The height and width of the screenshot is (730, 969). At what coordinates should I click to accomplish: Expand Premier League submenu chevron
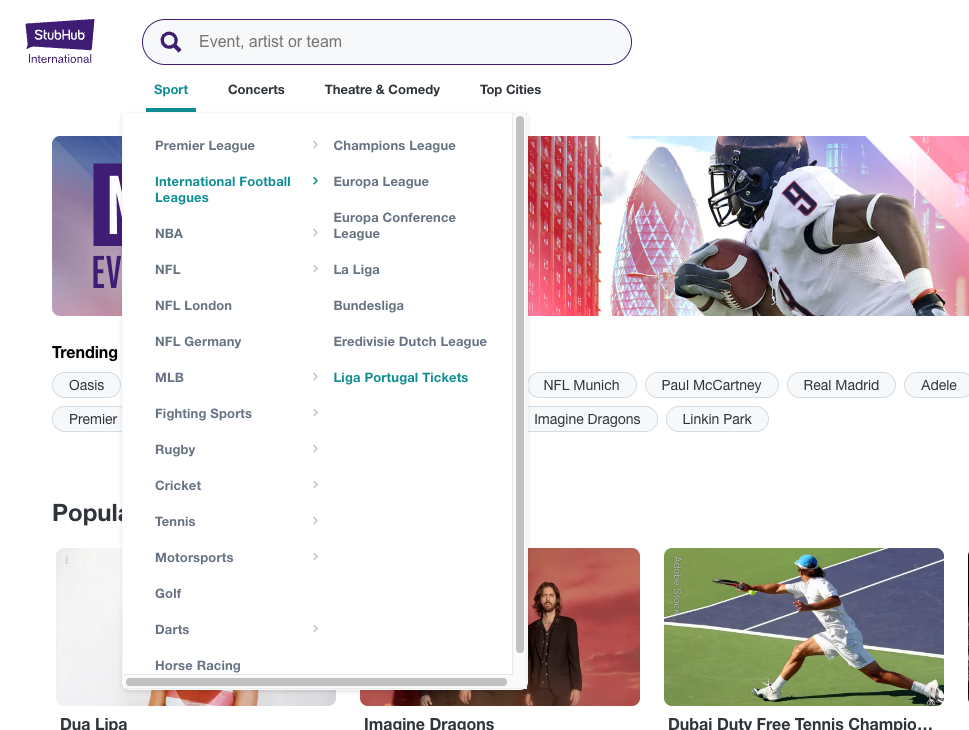pos(315,145)
